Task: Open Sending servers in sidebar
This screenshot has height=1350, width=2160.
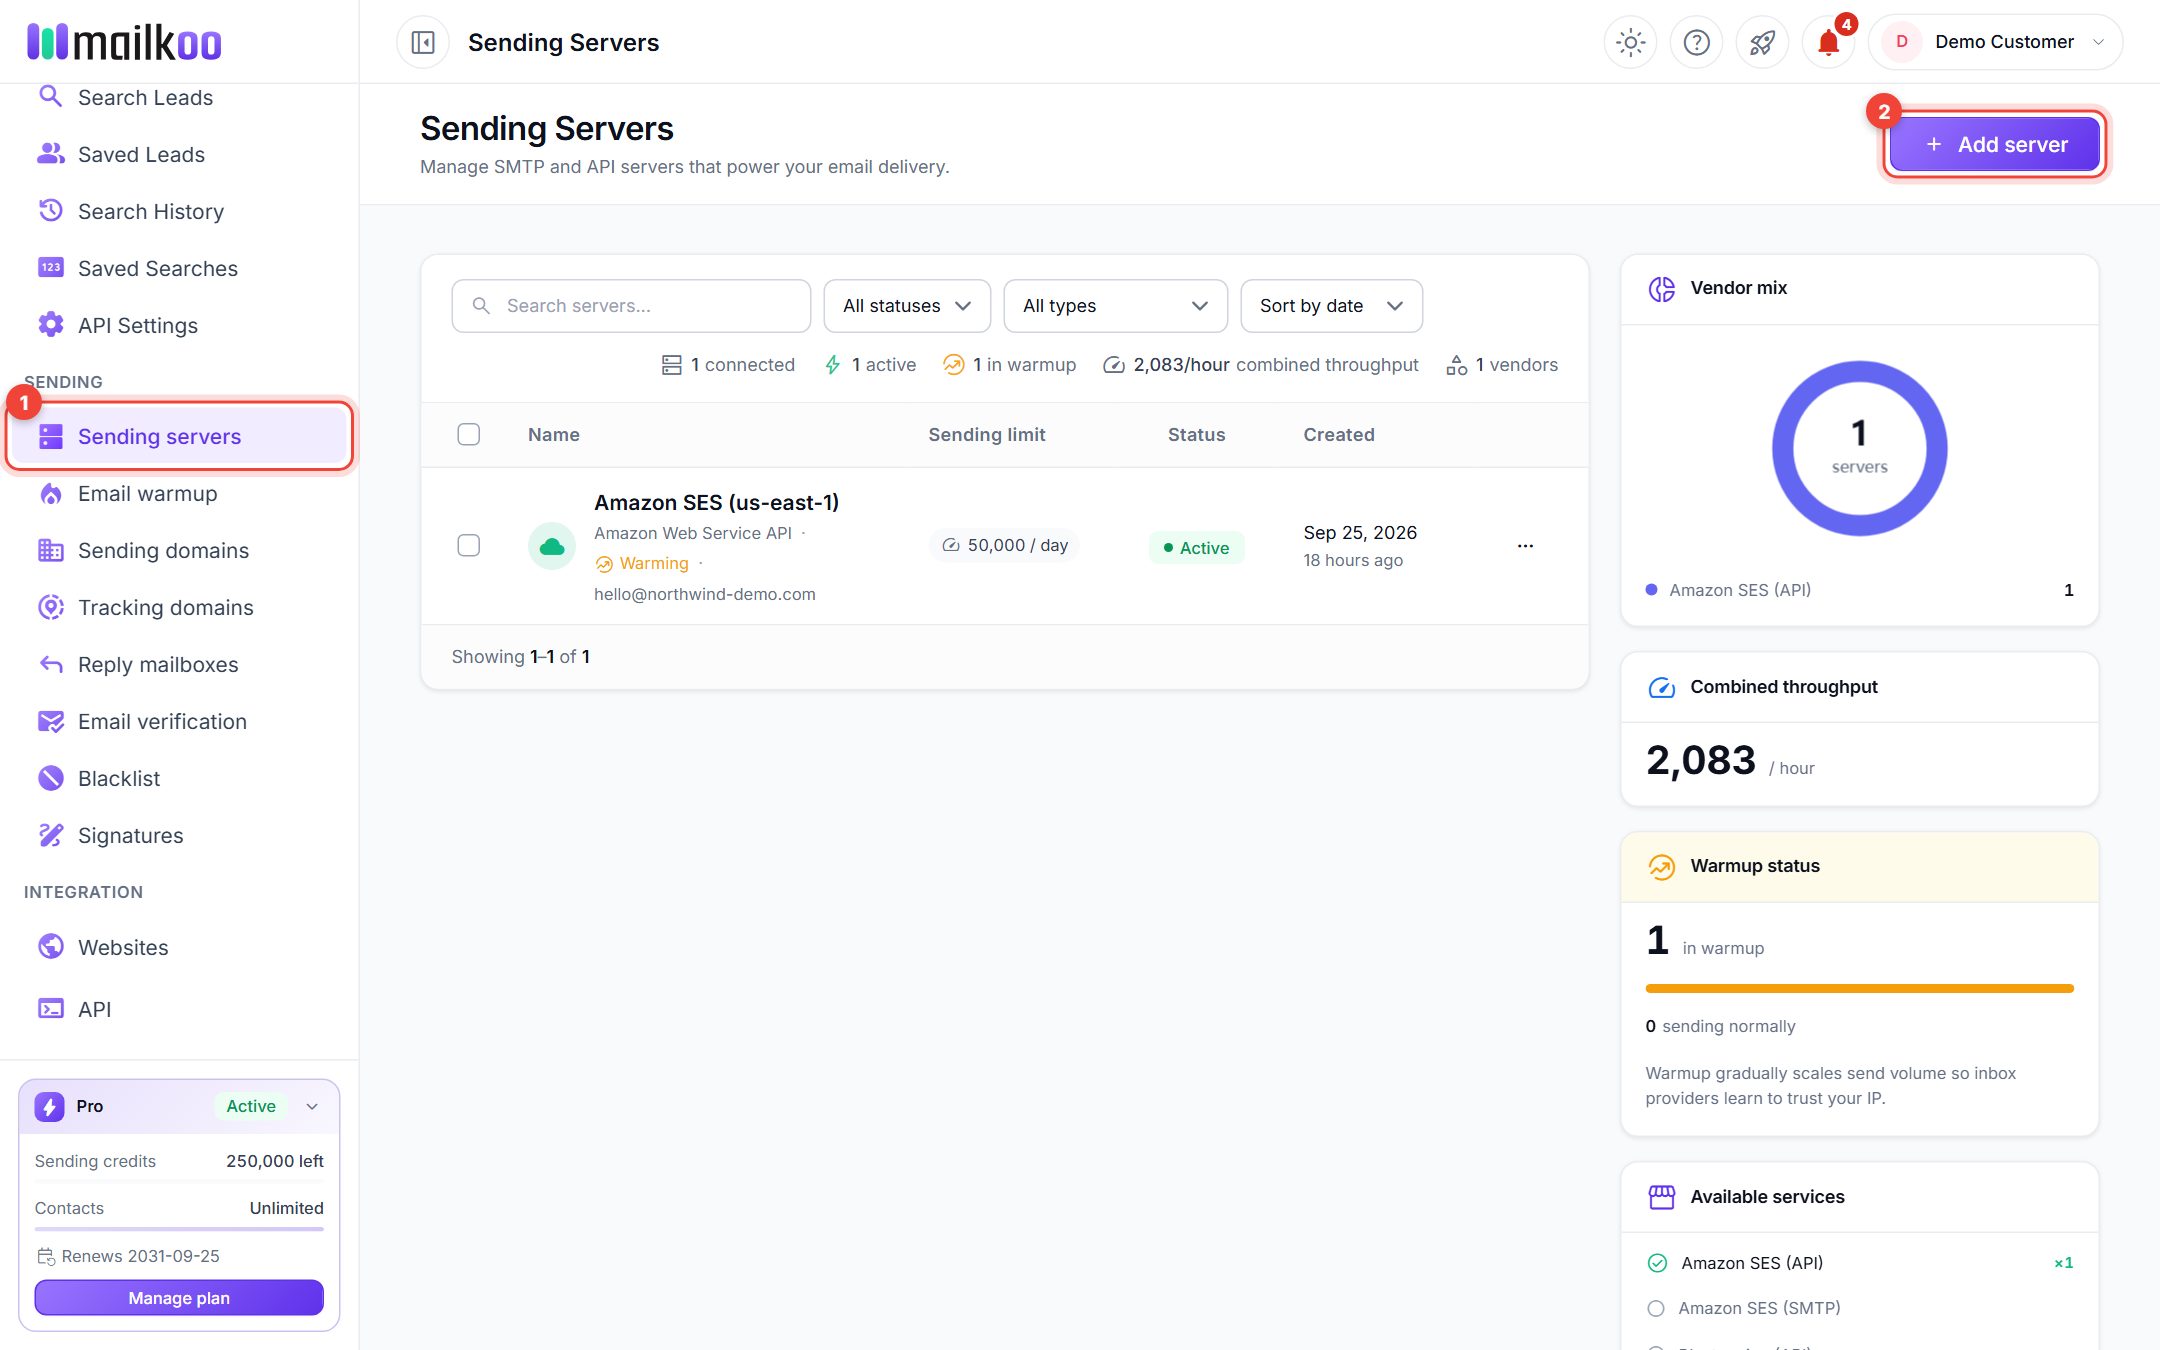Action: coord(180,436)
